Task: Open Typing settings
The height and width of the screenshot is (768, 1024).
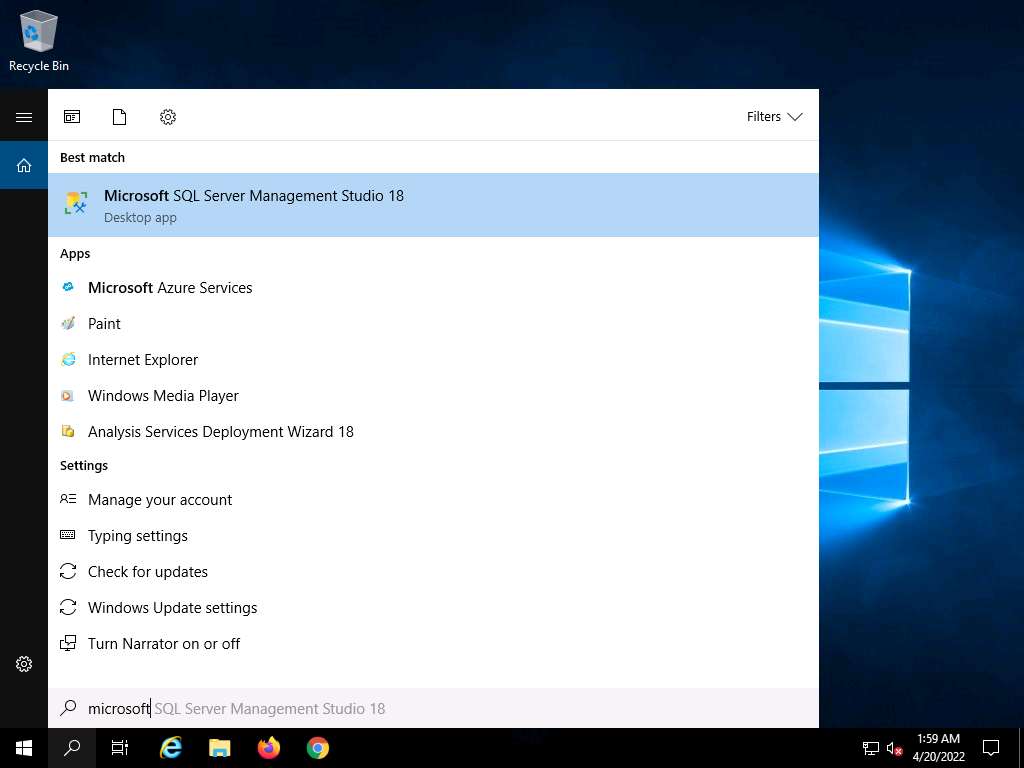Action: click(x=138, y=536)
